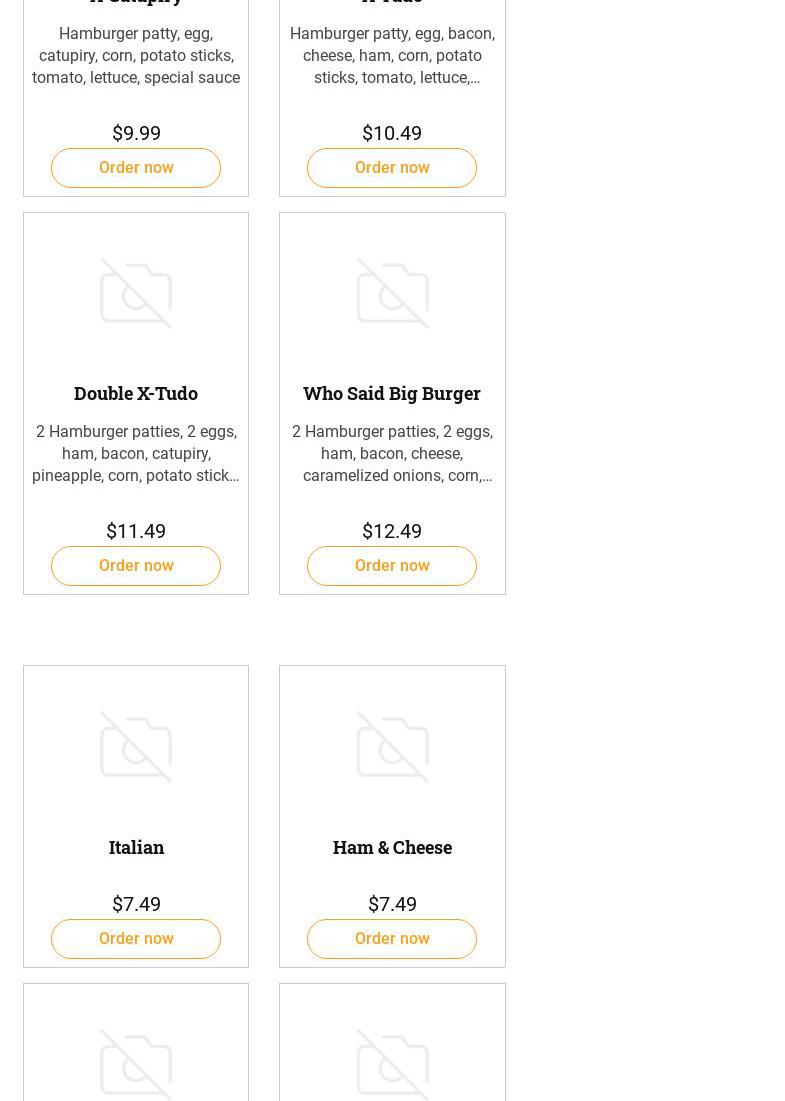Screen dimensions: 785x1101
Task: Click the $11.49 price label
Action: pos(136,531)
